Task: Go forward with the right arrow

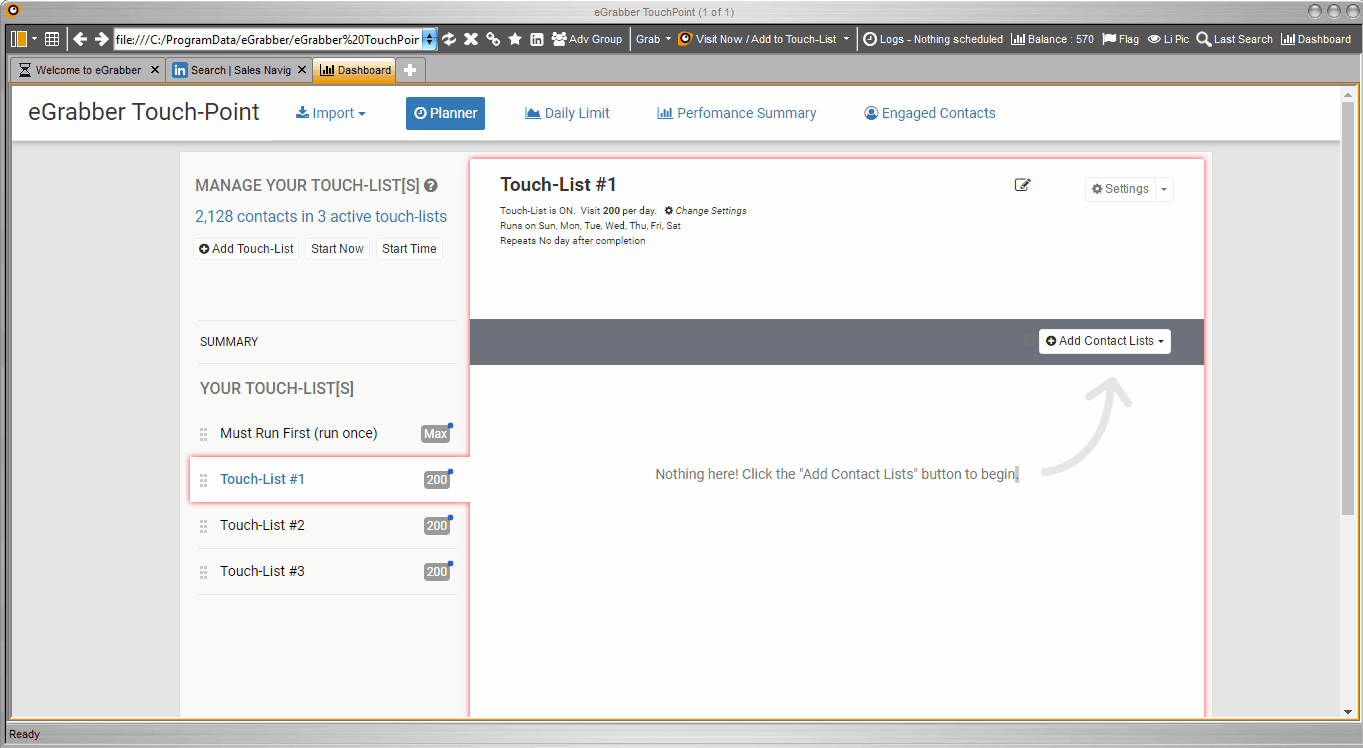Action: click(101, 39)
